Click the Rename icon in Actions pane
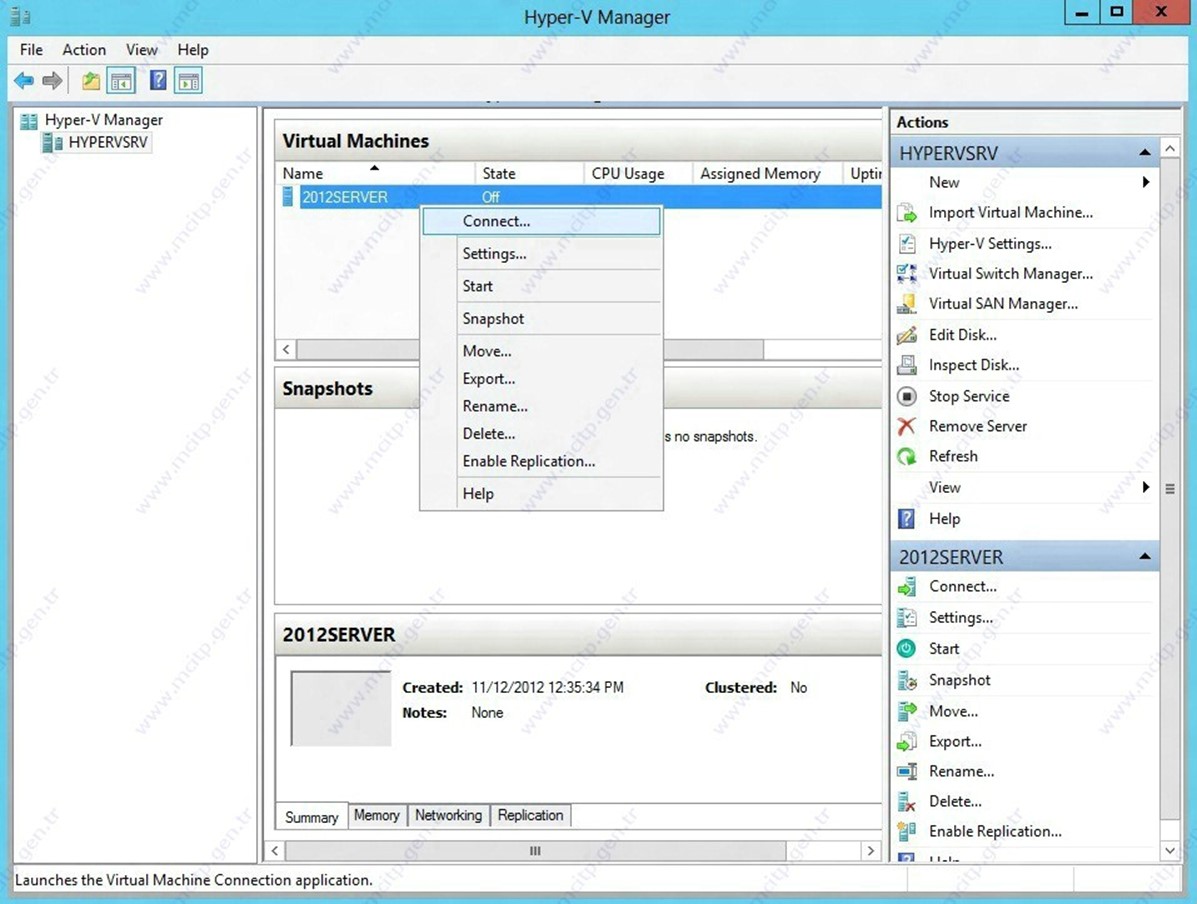 click(x=906, y=771)
